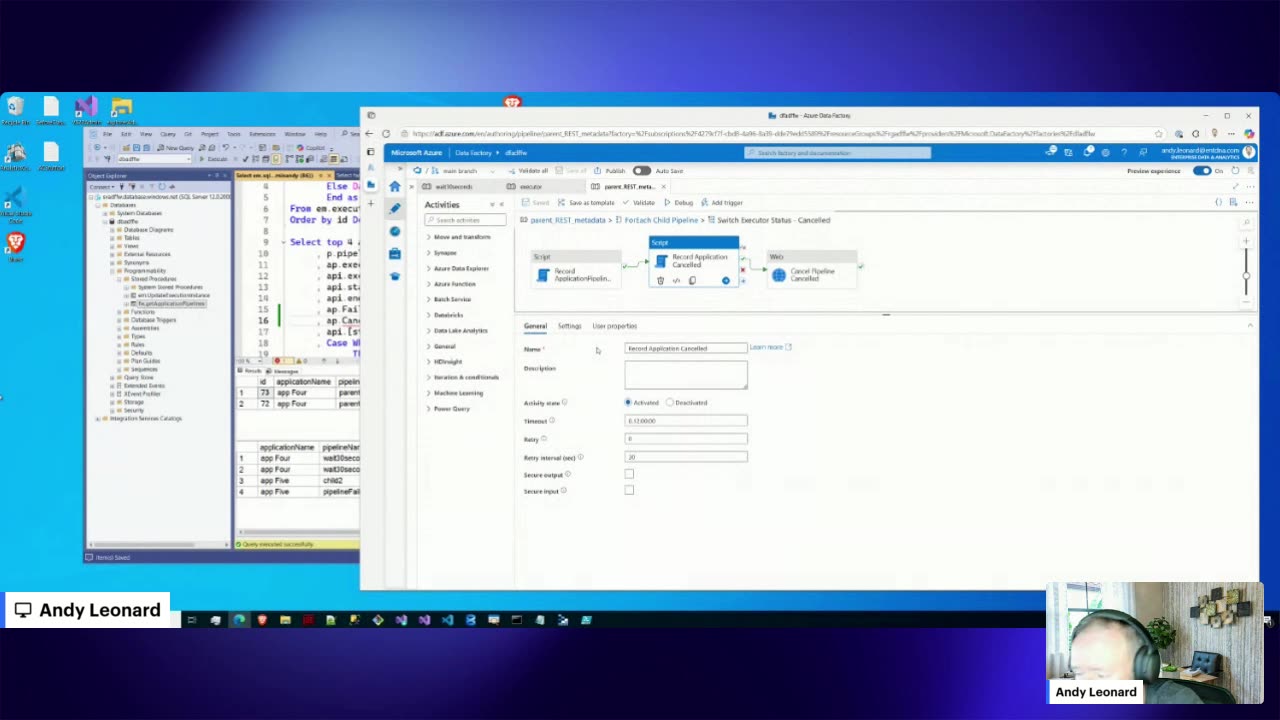Image resolution: width=1280 pixels, height=720 pixels.
Task: Switch to the General tab
Action: (x=535, y=326)
